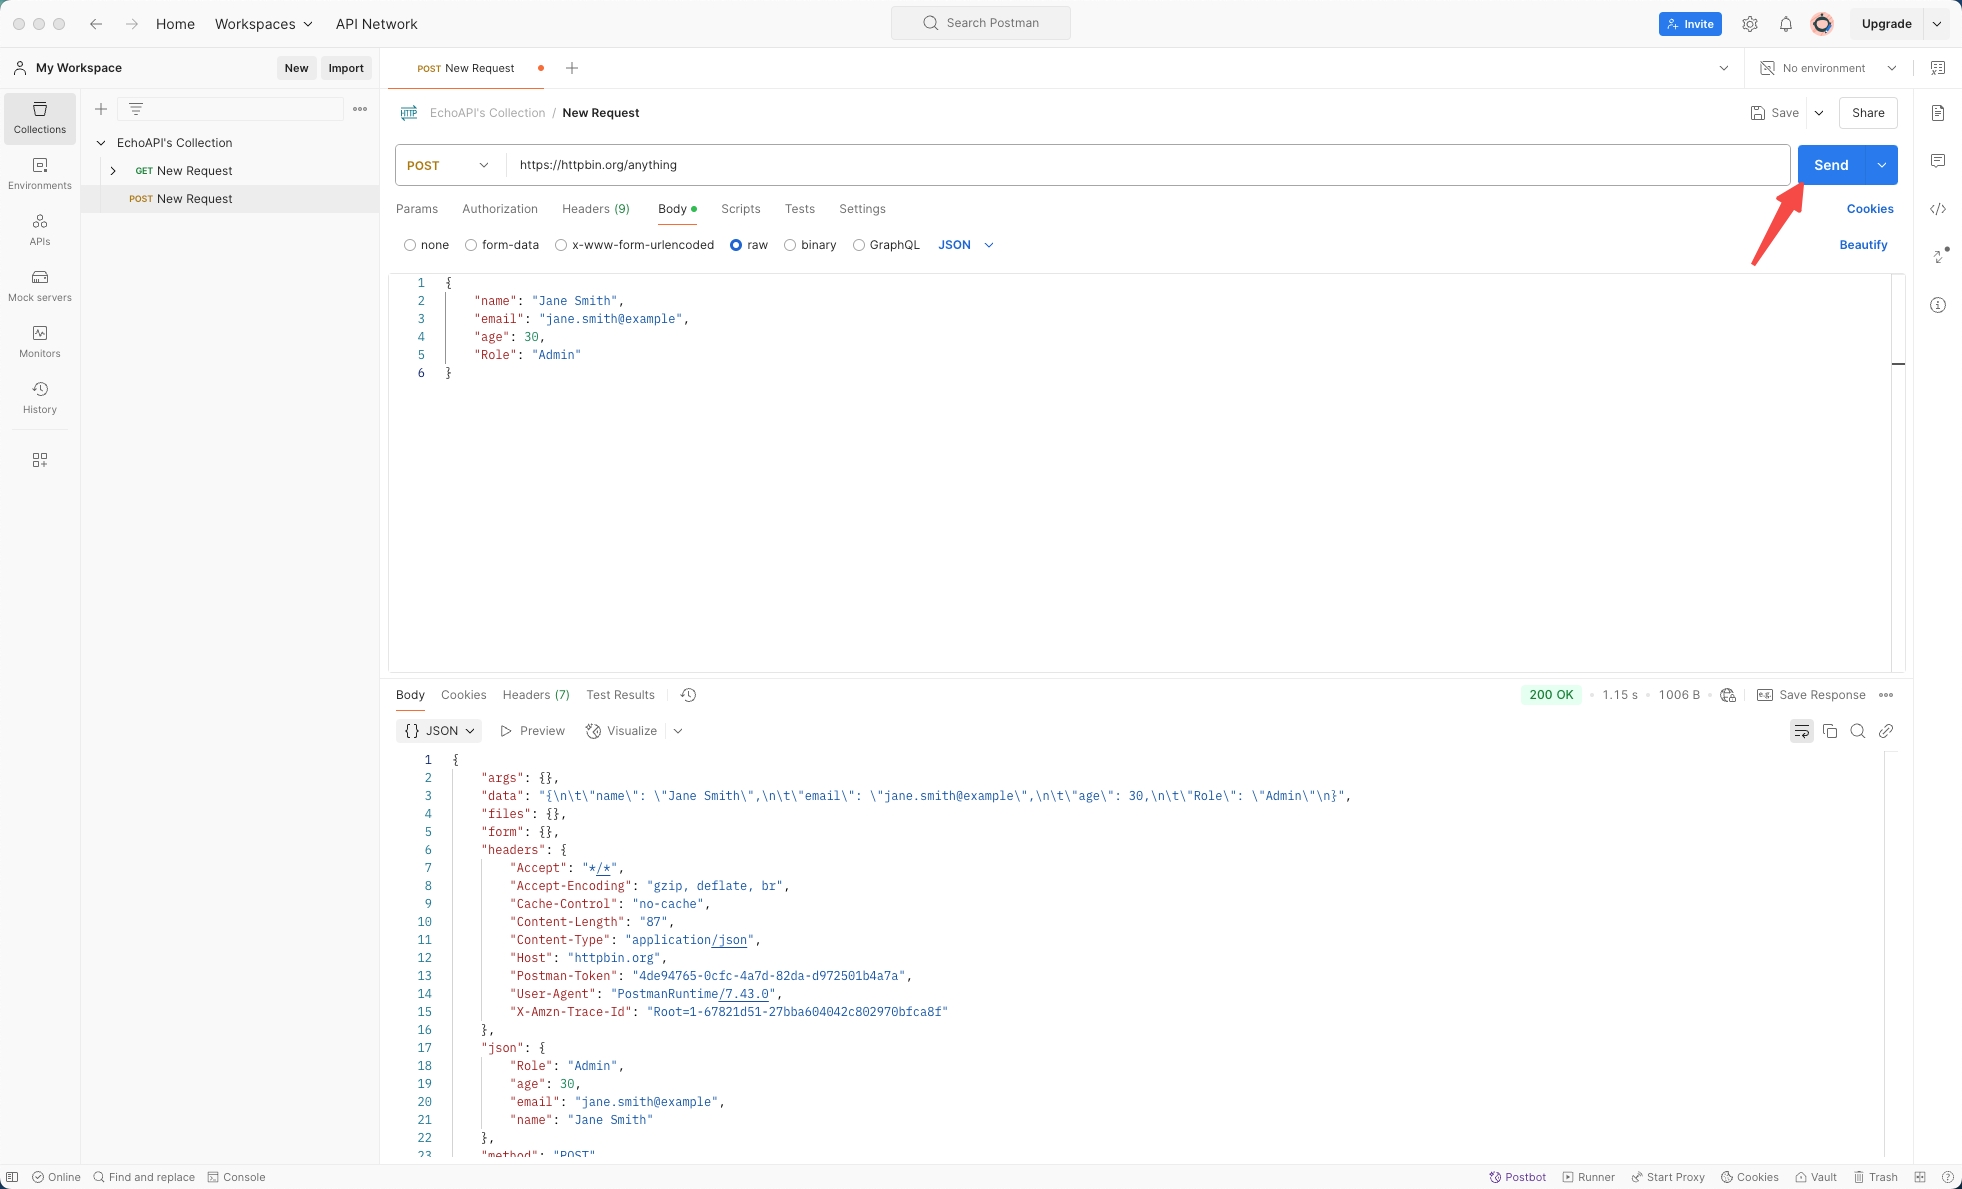The height and width of the screenshot is (1189, 1962).
Task: Click the Beautify response icon
Action: click(x=1802, y=731)
